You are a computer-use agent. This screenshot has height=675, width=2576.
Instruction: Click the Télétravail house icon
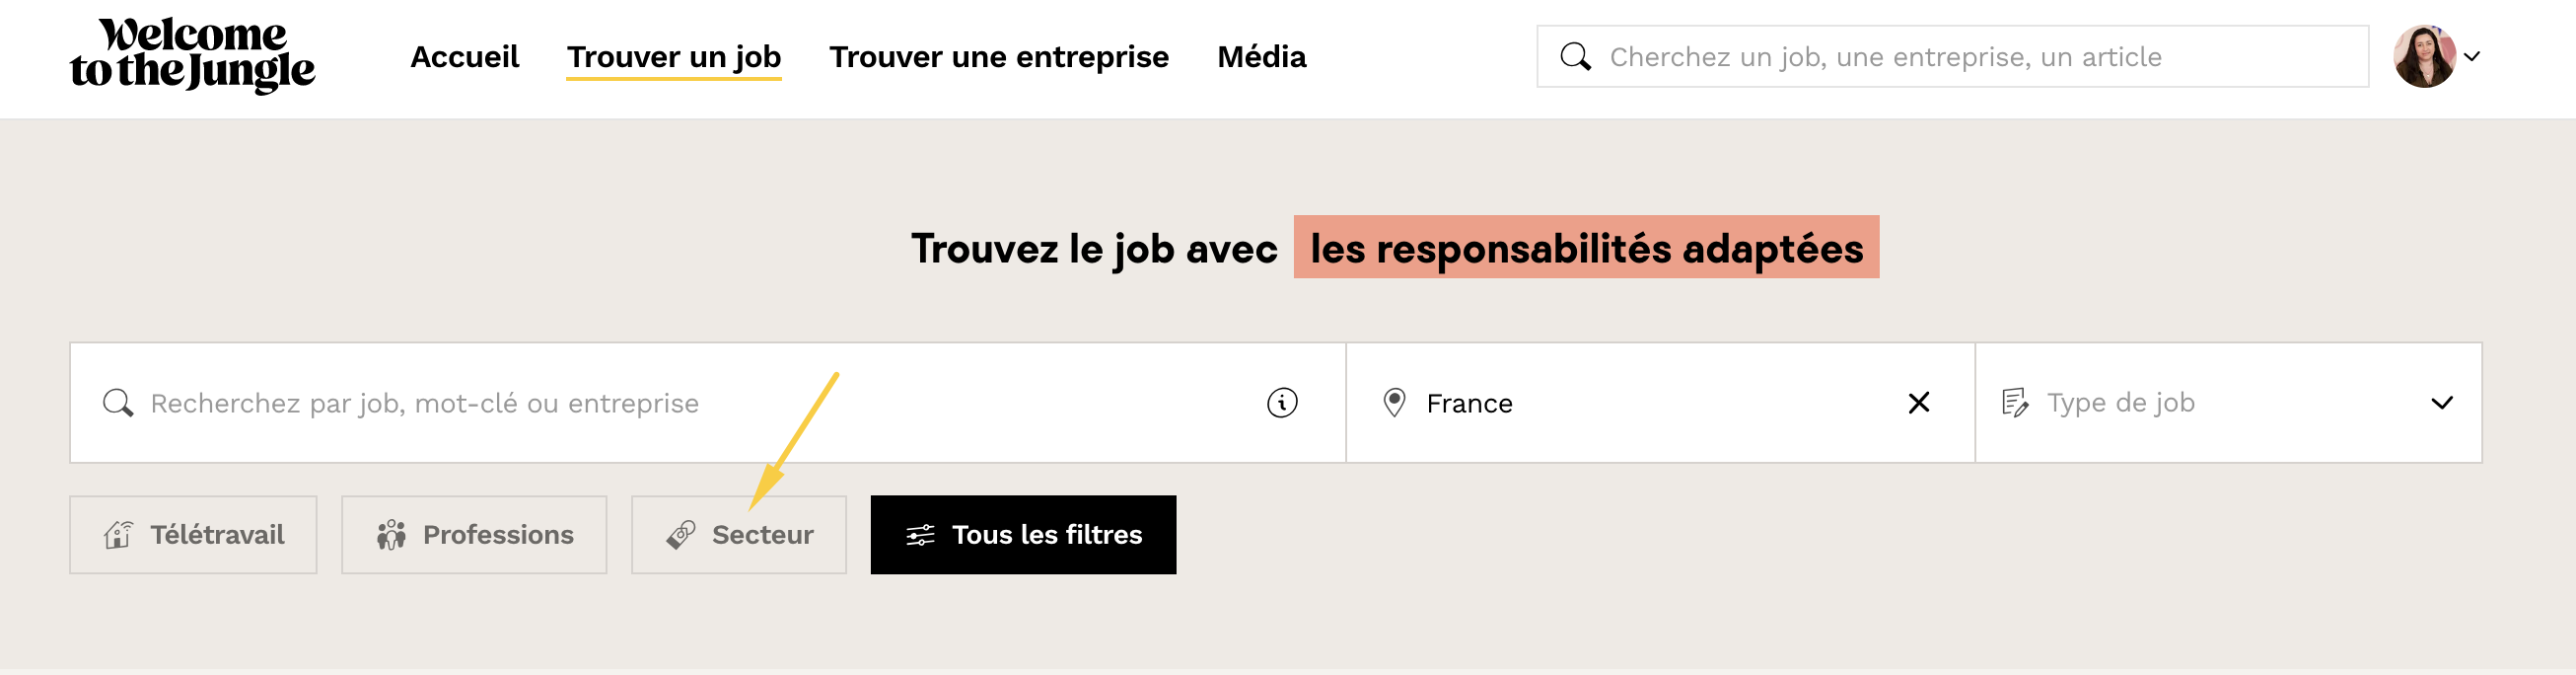(x=118, y=535)
